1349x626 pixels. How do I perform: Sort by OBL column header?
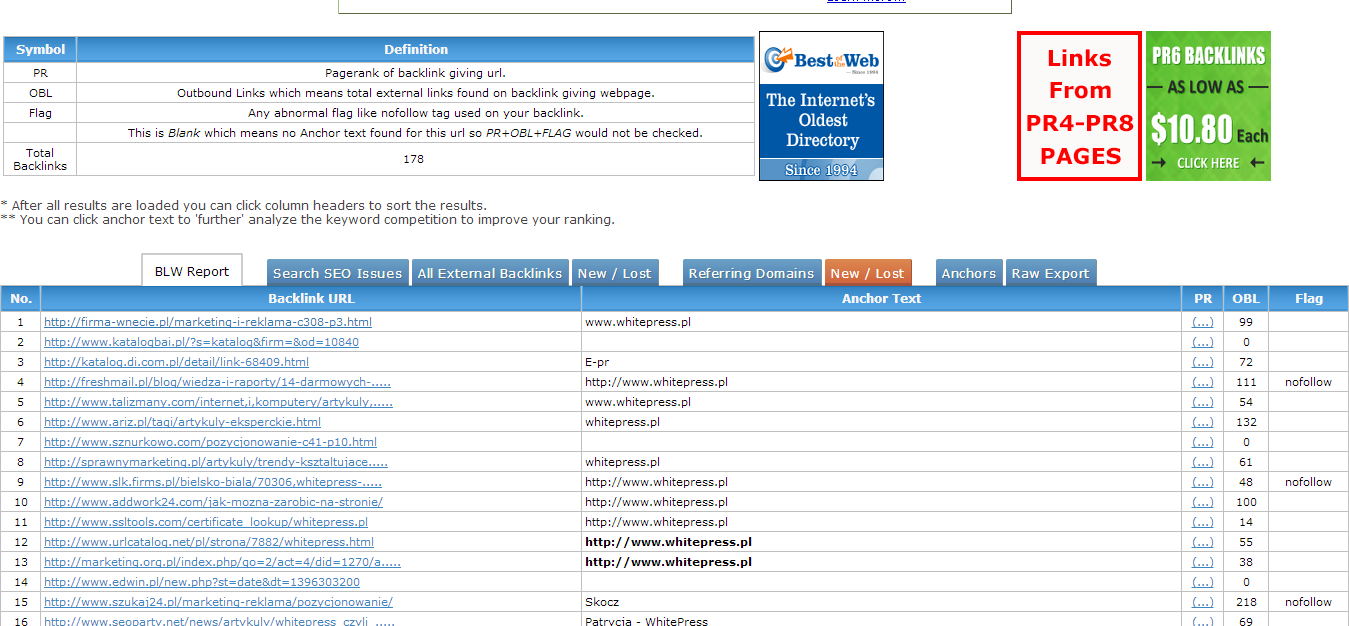1246,298
